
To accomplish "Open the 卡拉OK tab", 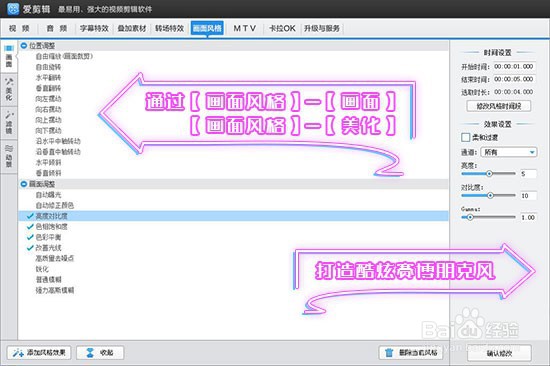I will [x=282, y=28].
